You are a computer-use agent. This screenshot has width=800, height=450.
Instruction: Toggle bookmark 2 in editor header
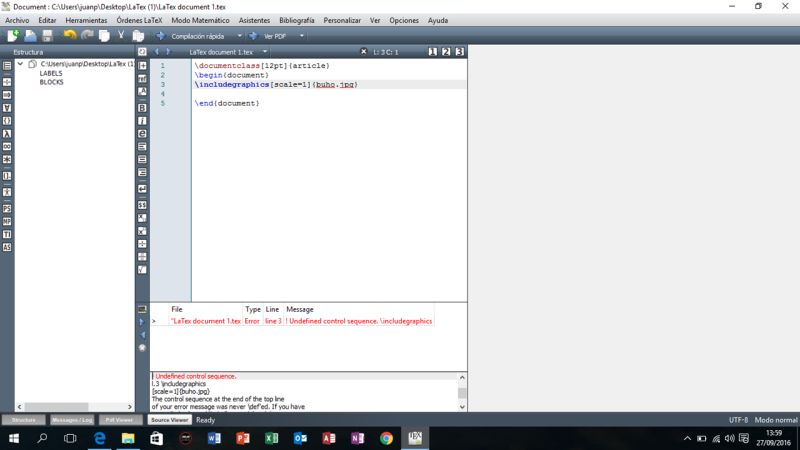(446, 52)
